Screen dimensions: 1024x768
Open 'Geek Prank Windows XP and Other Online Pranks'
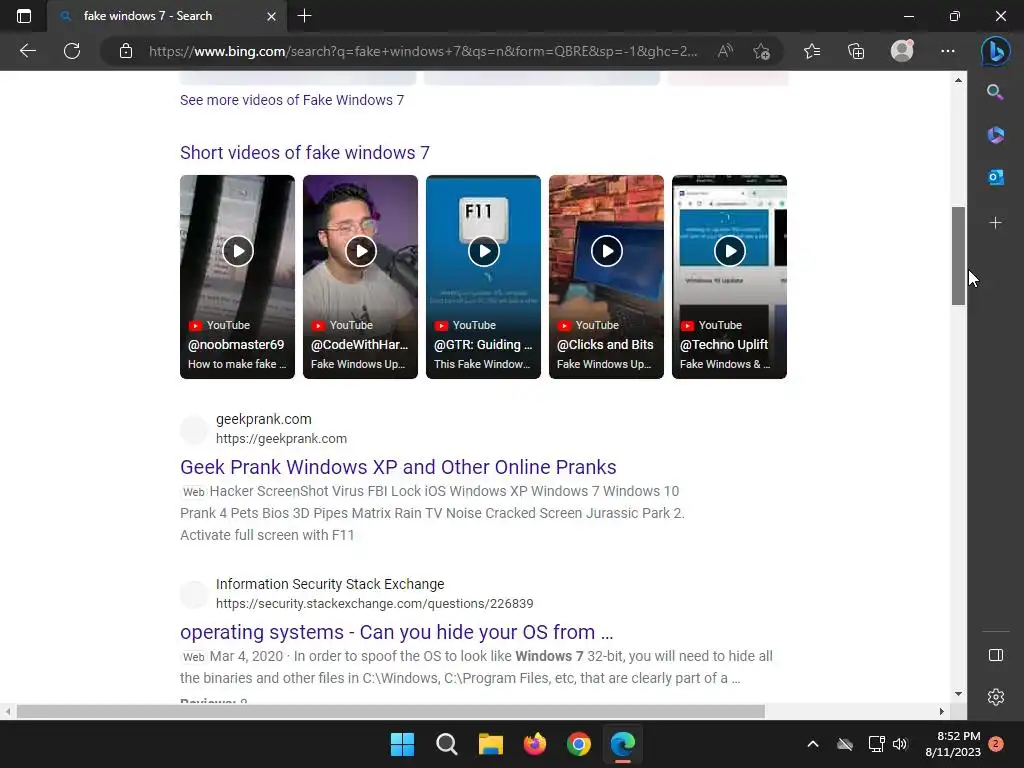[x=398, y=467]
